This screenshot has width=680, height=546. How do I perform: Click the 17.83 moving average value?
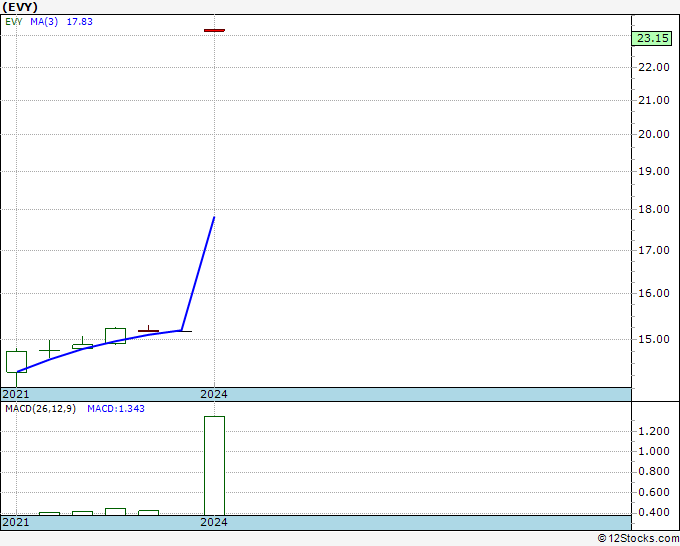(x=79, y=22)
